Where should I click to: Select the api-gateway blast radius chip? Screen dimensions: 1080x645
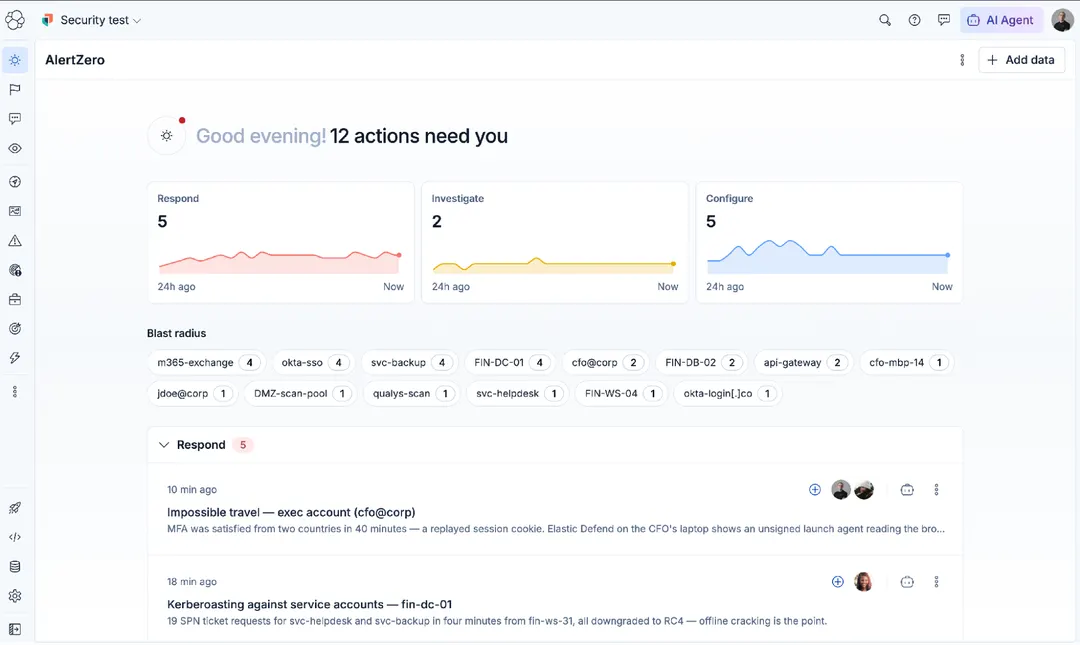(x=803, y=362)
